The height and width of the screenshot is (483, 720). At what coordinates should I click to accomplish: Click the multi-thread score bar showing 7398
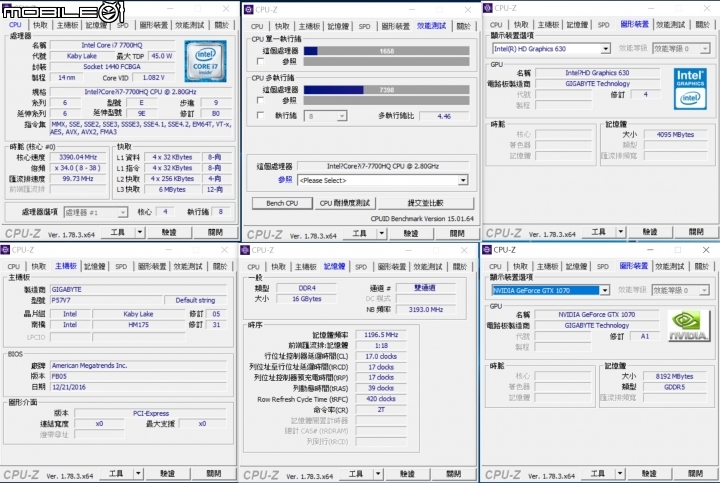tap(387, 90)
